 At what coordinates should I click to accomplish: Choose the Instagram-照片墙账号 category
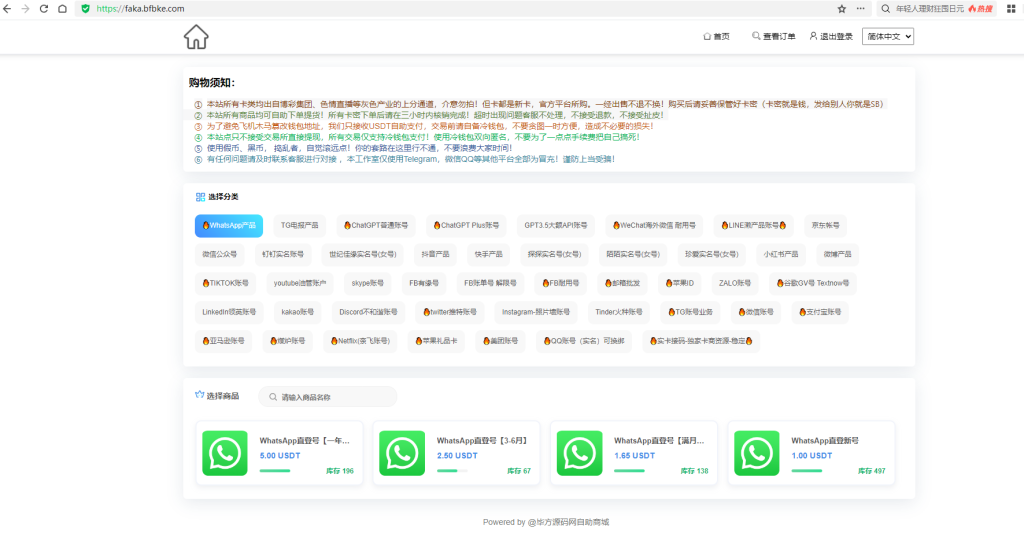pyautogui.click(x=536, y=312)
